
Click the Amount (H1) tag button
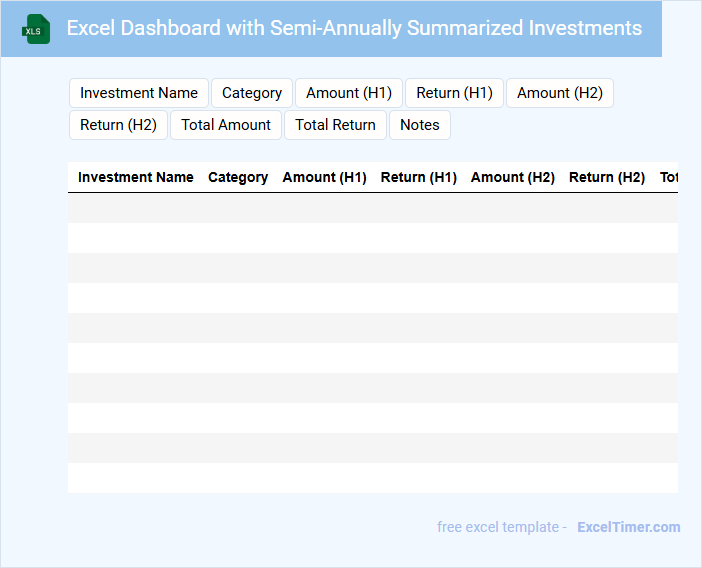tap(349, 93)
